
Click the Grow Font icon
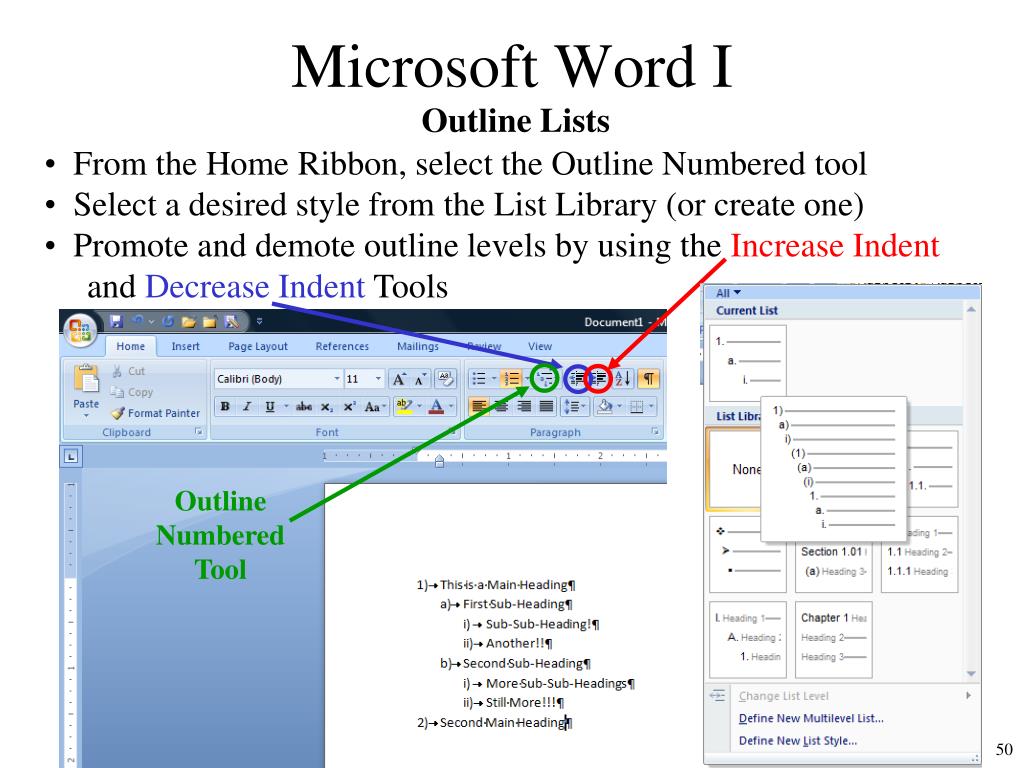click(398, 379)
